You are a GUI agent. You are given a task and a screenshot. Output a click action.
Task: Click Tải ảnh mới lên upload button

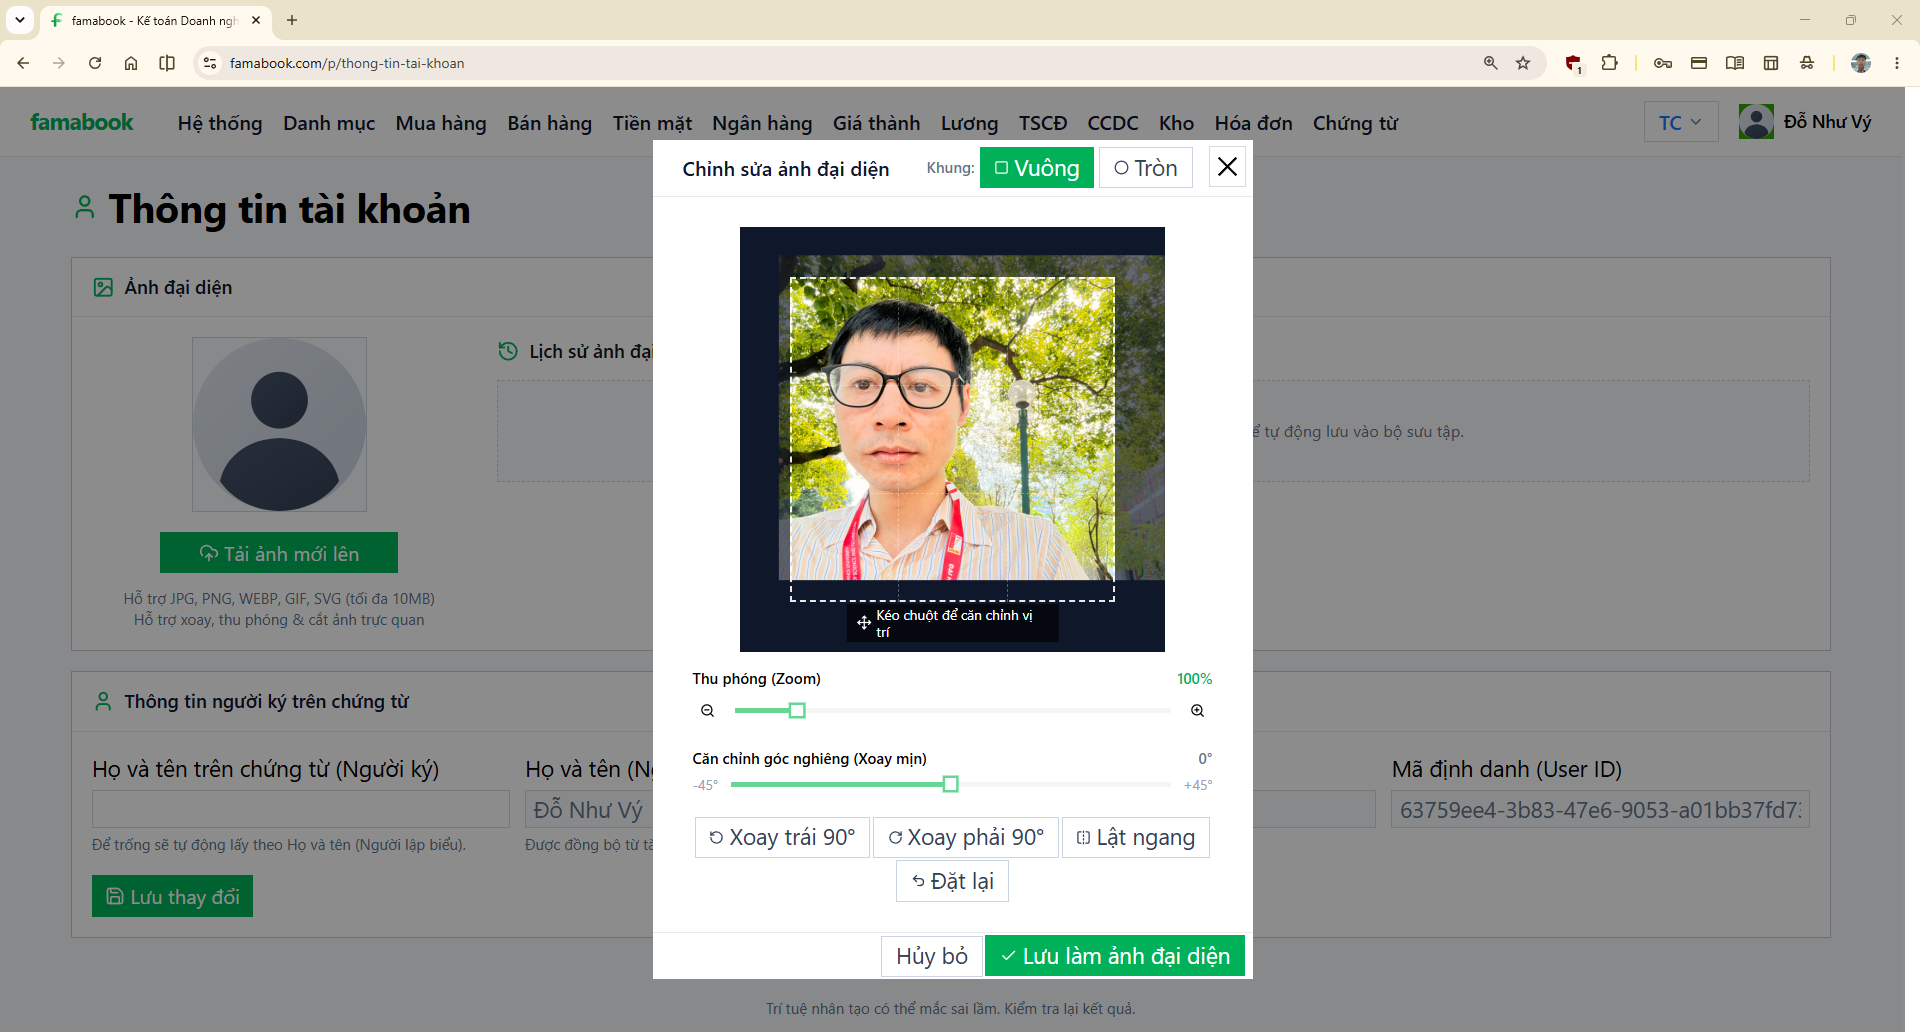point(279,553)
